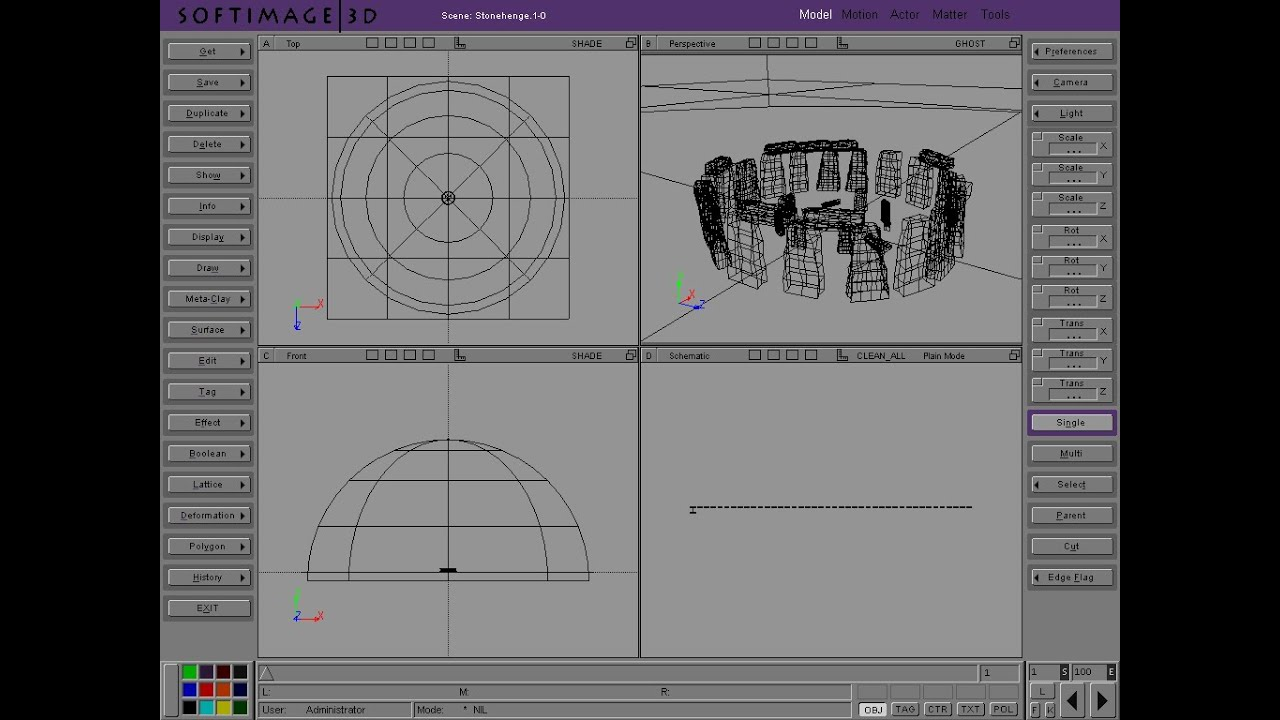1280x720 pixels.
Task: Pick the yellow color swatch
Action: pos(223,707)
